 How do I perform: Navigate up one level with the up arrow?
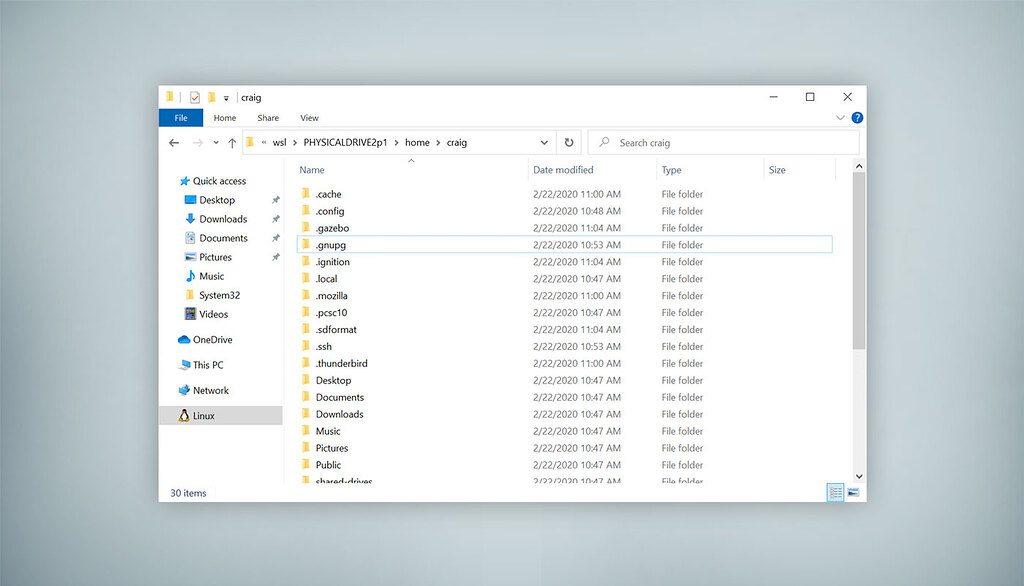(x=233, y=142)
